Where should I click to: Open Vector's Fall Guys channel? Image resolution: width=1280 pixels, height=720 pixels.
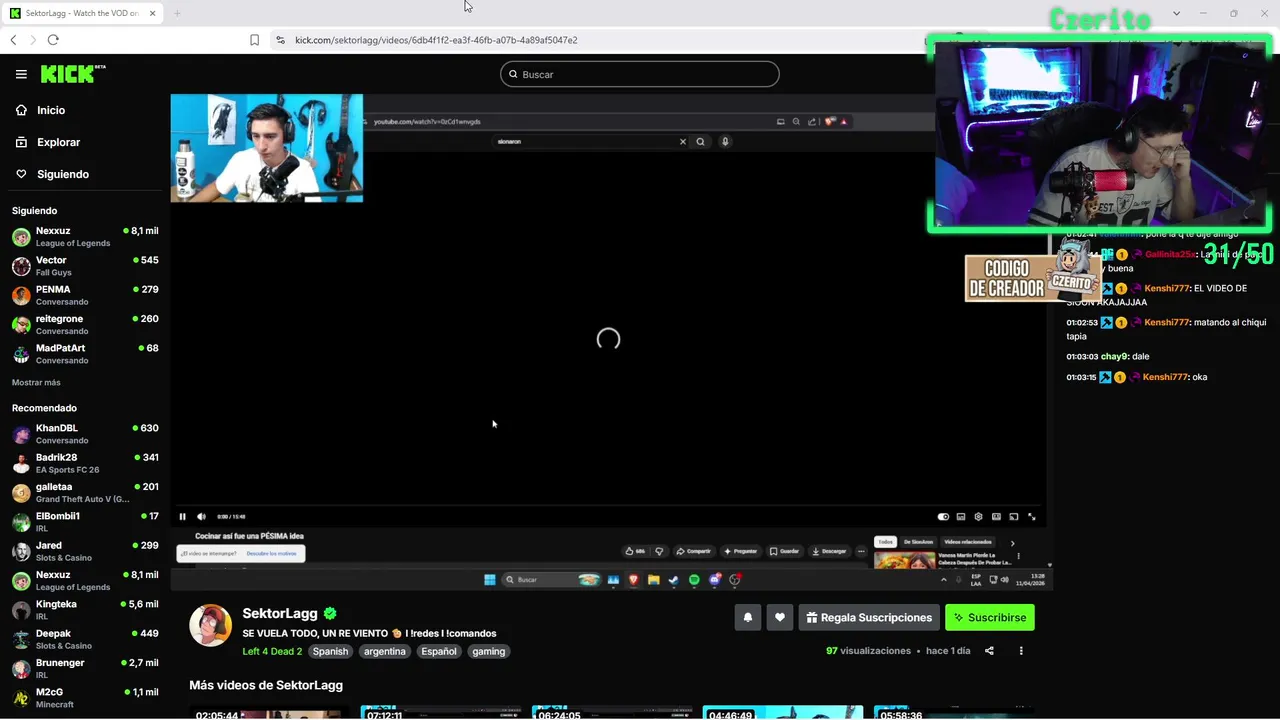coord(85,266)
